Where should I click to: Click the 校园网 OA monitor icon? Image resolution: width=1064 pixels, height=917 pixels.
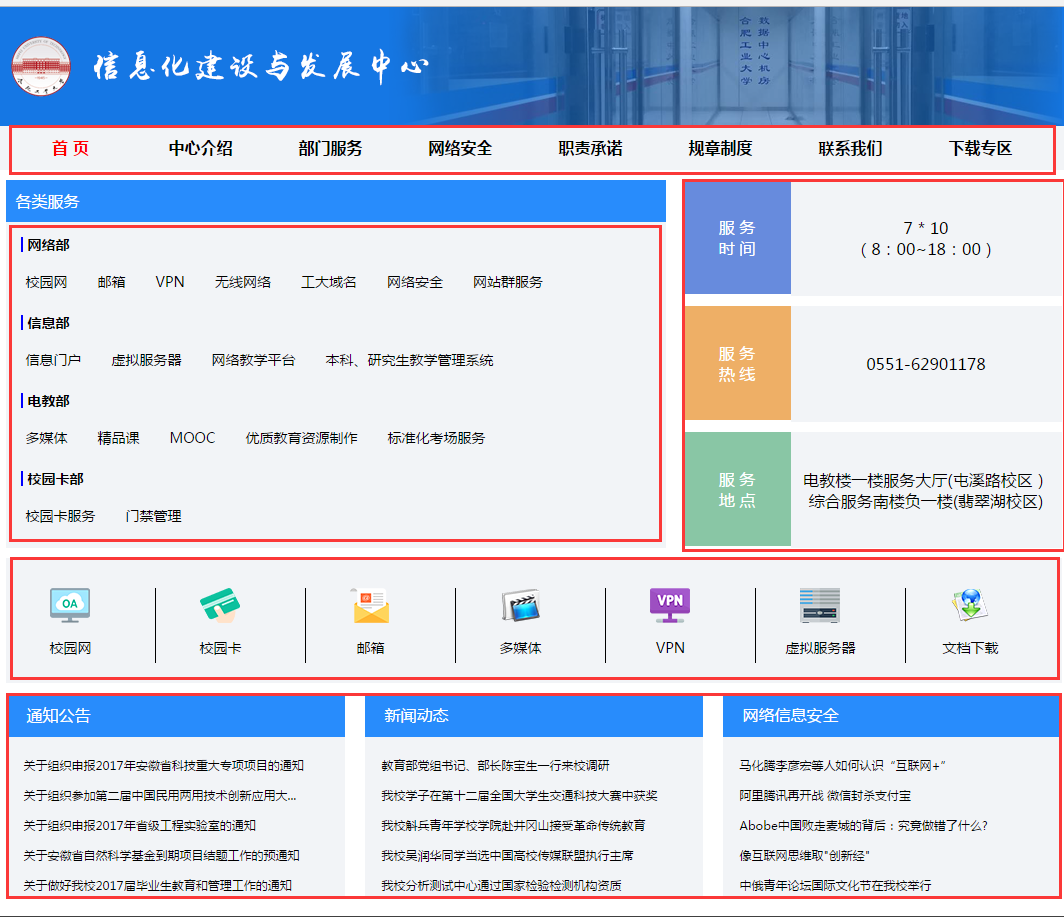tap(70, 605)
